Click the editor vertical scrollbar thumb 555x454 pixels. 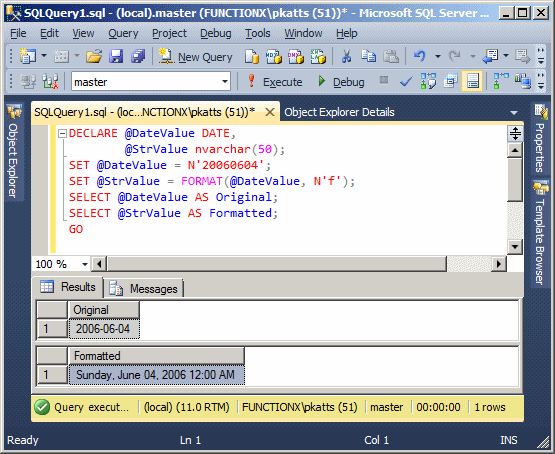point(515,180)
